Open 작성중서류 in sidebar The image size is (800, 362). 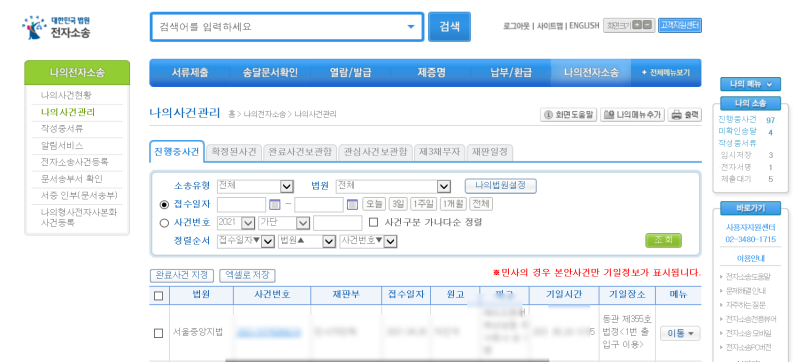[62, 128]
